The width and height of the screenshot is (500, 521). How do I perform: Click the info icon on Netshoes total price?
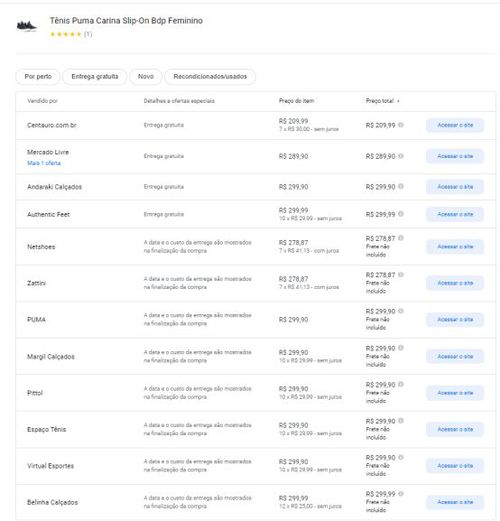[401, 238]
